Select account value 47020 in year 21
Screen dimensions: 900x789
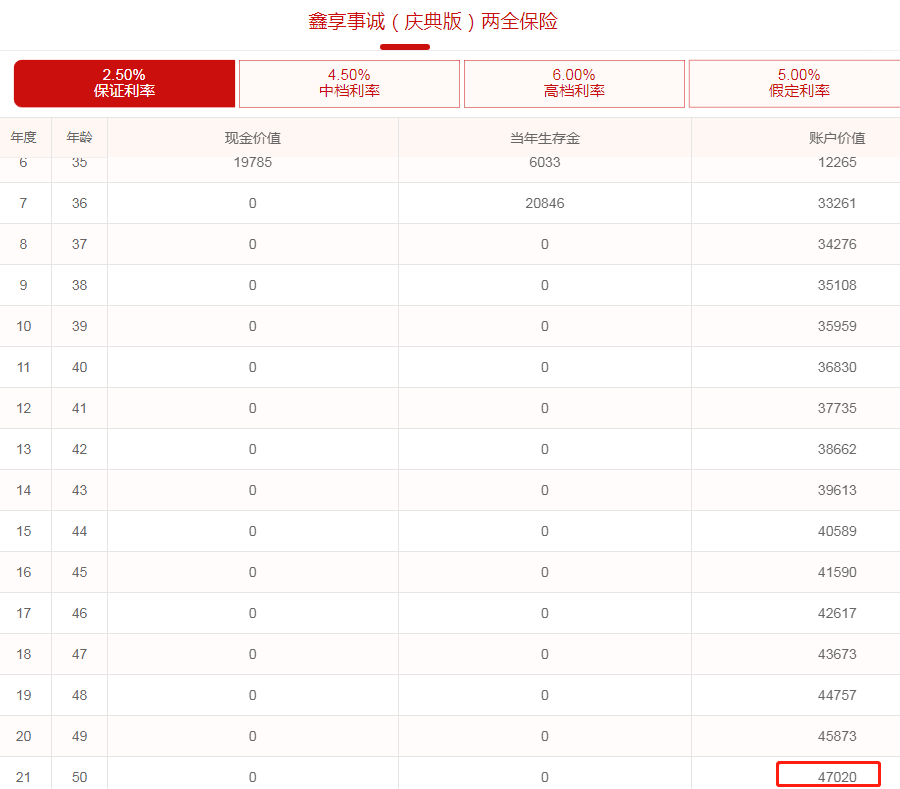(837, 777)
